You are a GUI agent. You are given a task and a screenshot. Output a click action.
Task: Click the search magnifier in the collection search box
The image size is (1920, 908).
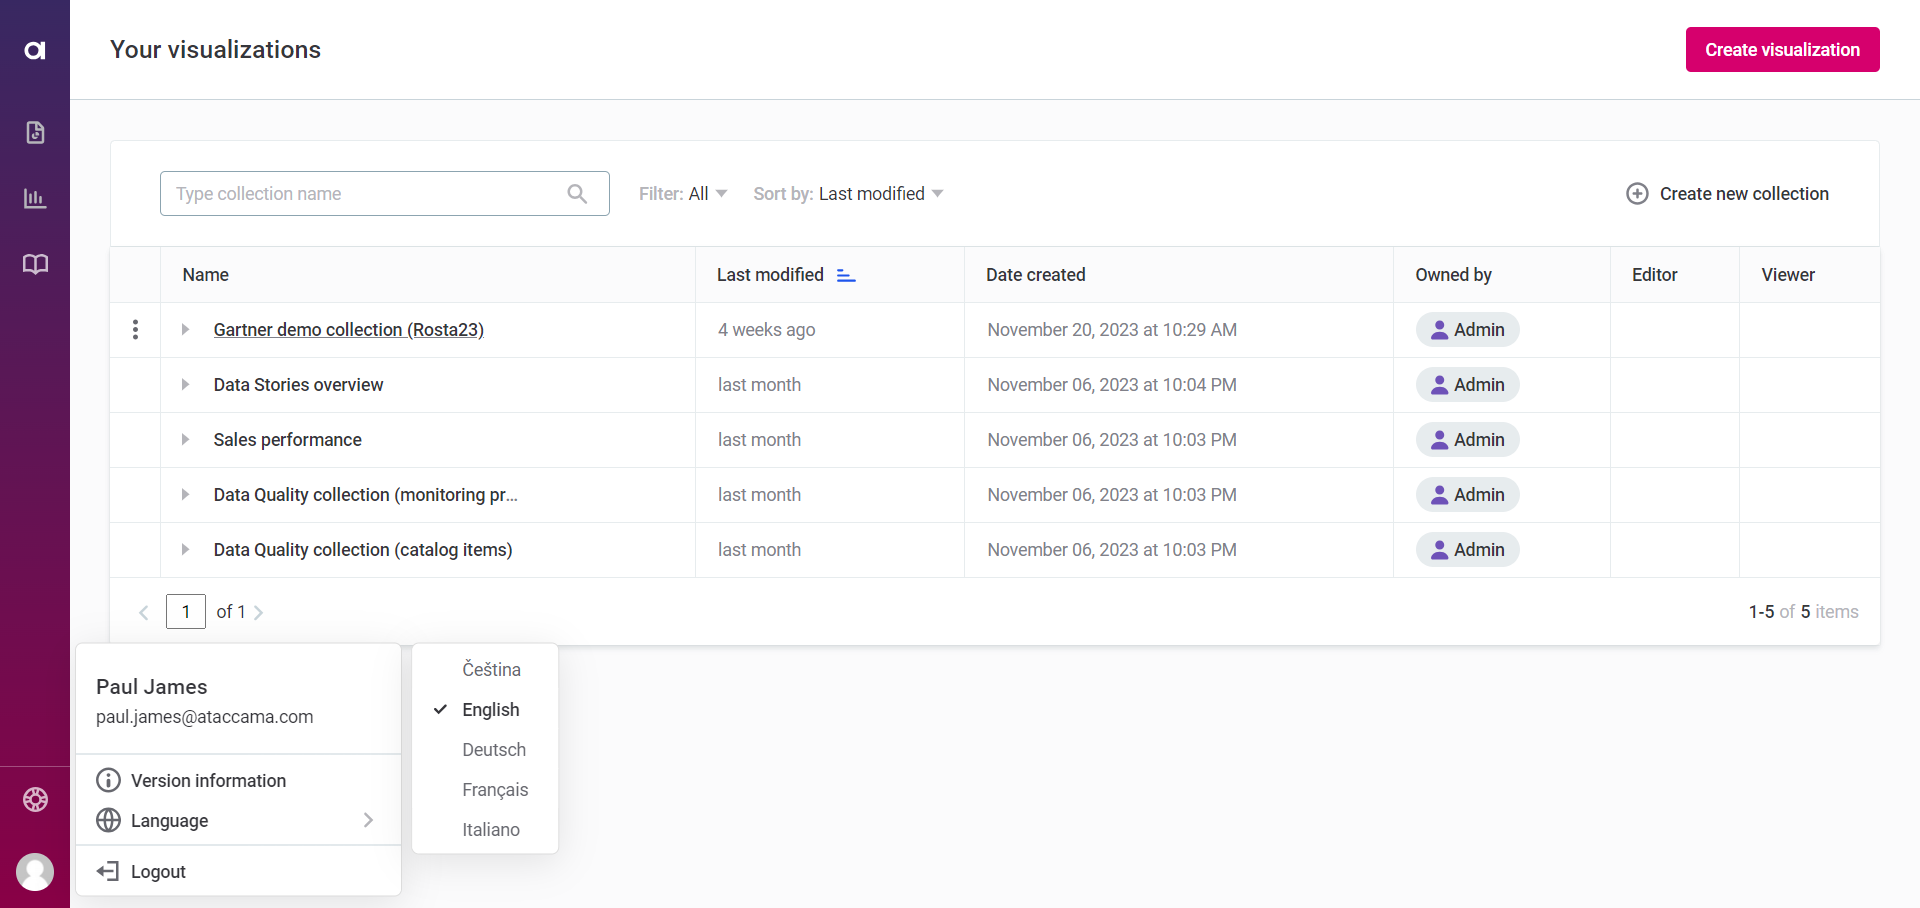[x=578, y=193]
